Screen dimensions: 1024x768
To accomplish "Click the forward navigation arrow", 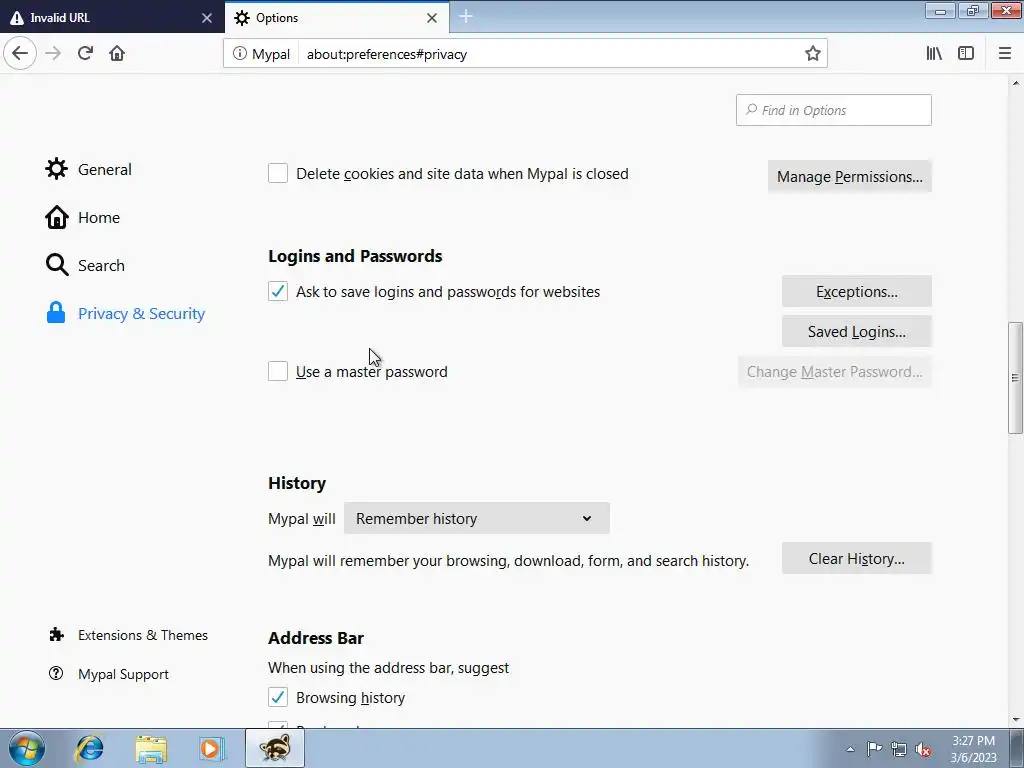I will coord(53,53).
